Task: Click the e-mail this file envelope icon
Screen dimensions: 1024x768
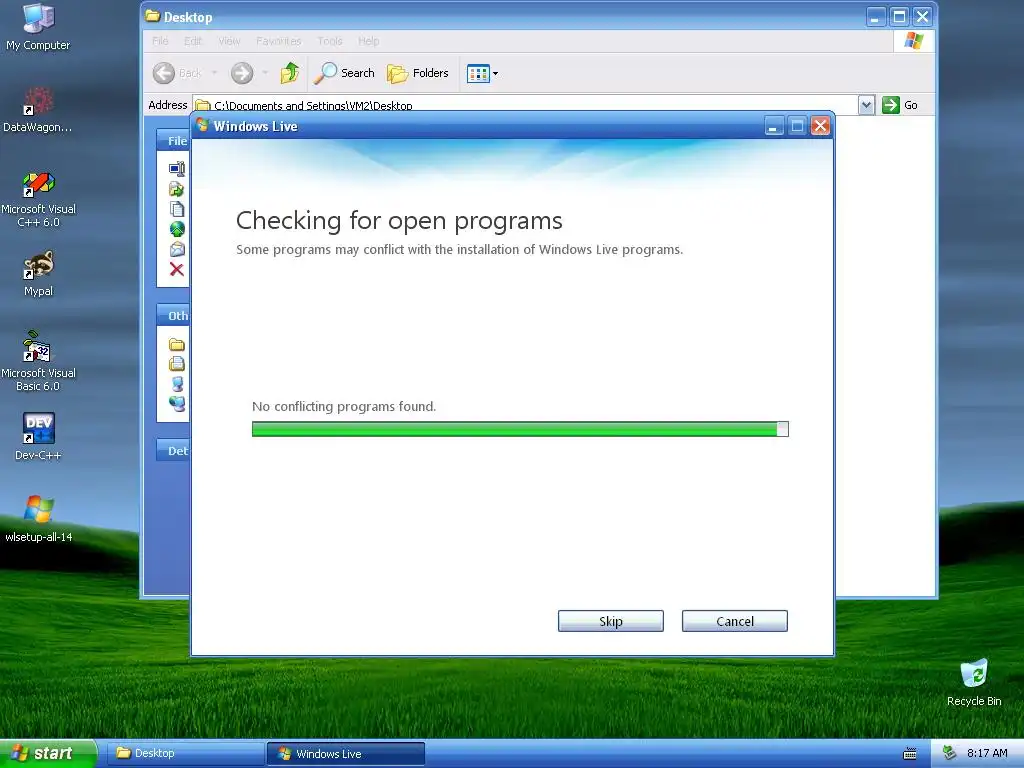Action: pos(177,249)
